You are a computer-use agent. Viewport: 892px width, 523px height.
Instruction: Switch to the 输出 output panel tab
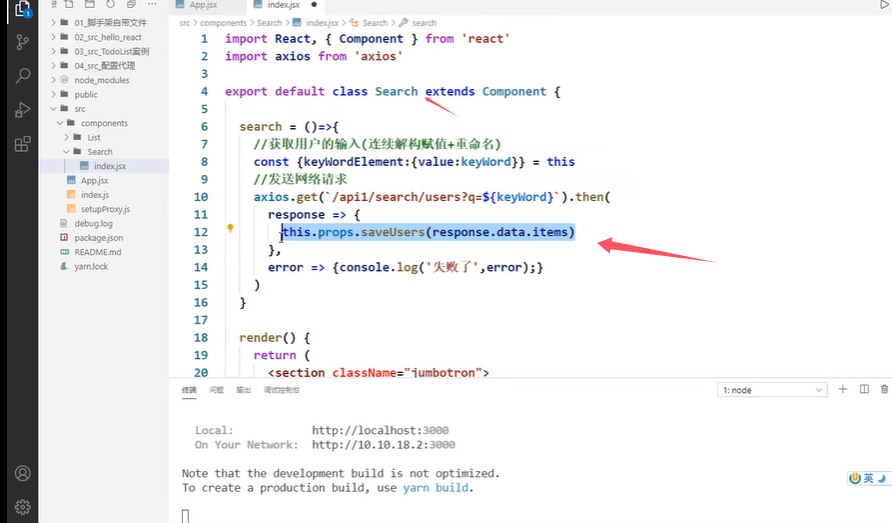pos(243,390)
